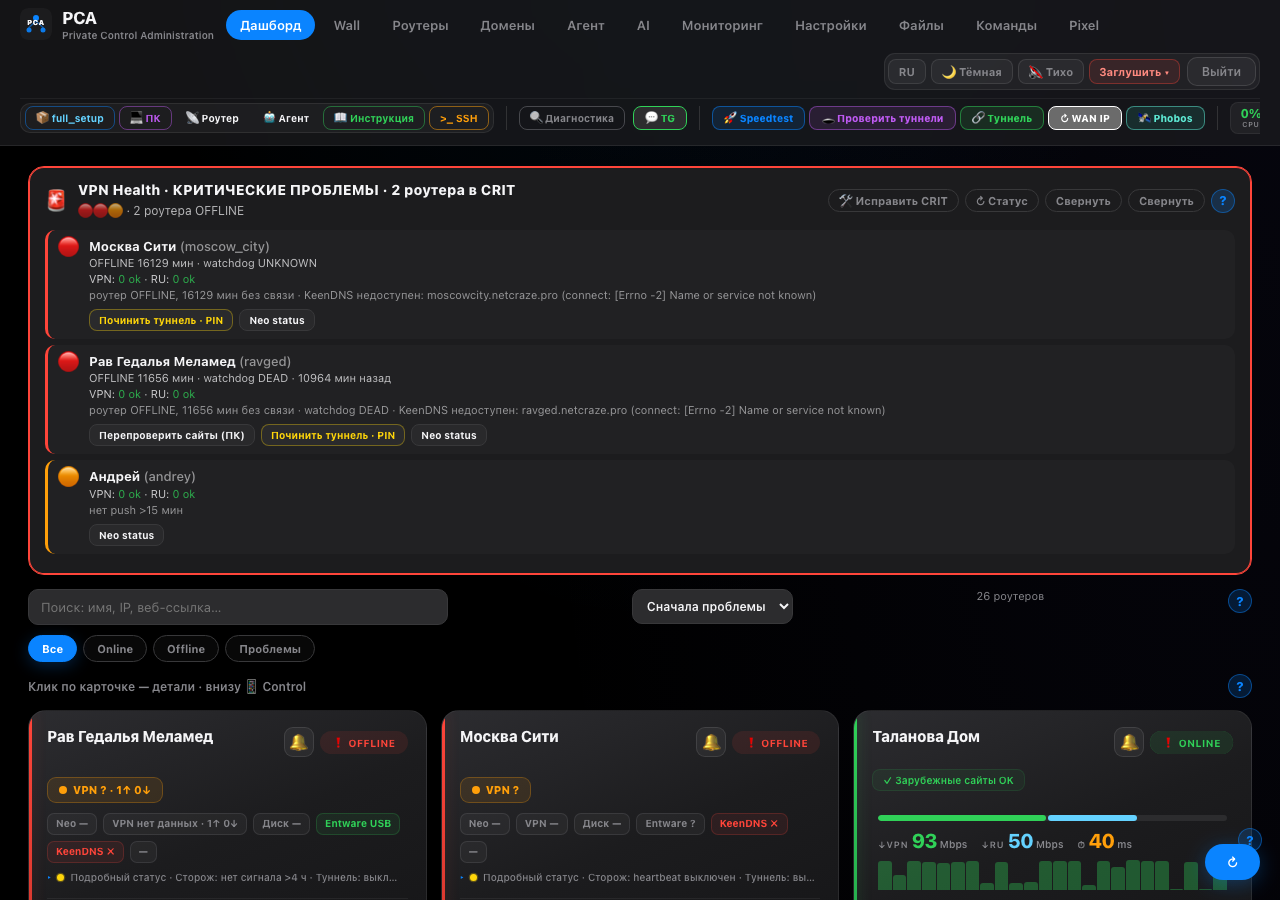1280x900 pixels.
Task: Open the Дашборд tab
Action: coord(270,25)
